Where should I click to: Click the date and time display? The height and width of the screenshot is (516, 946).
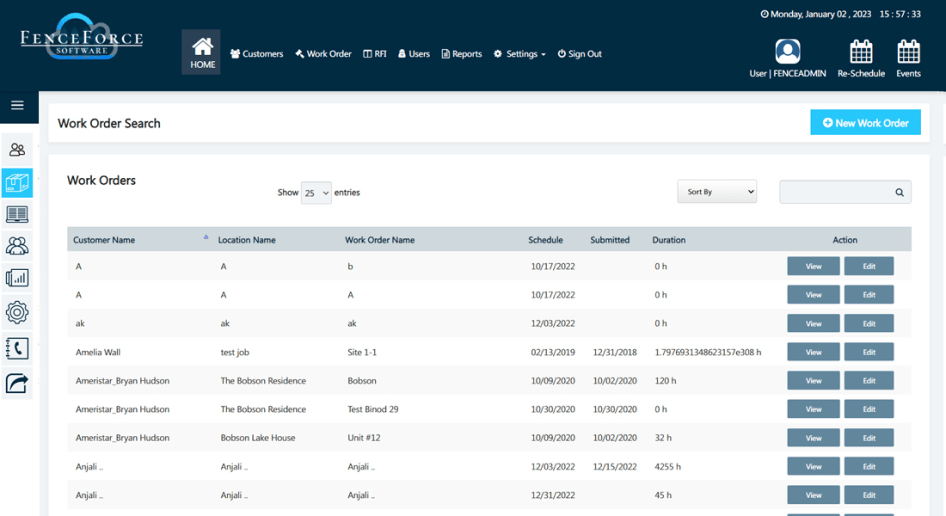[x=840, y=14]
